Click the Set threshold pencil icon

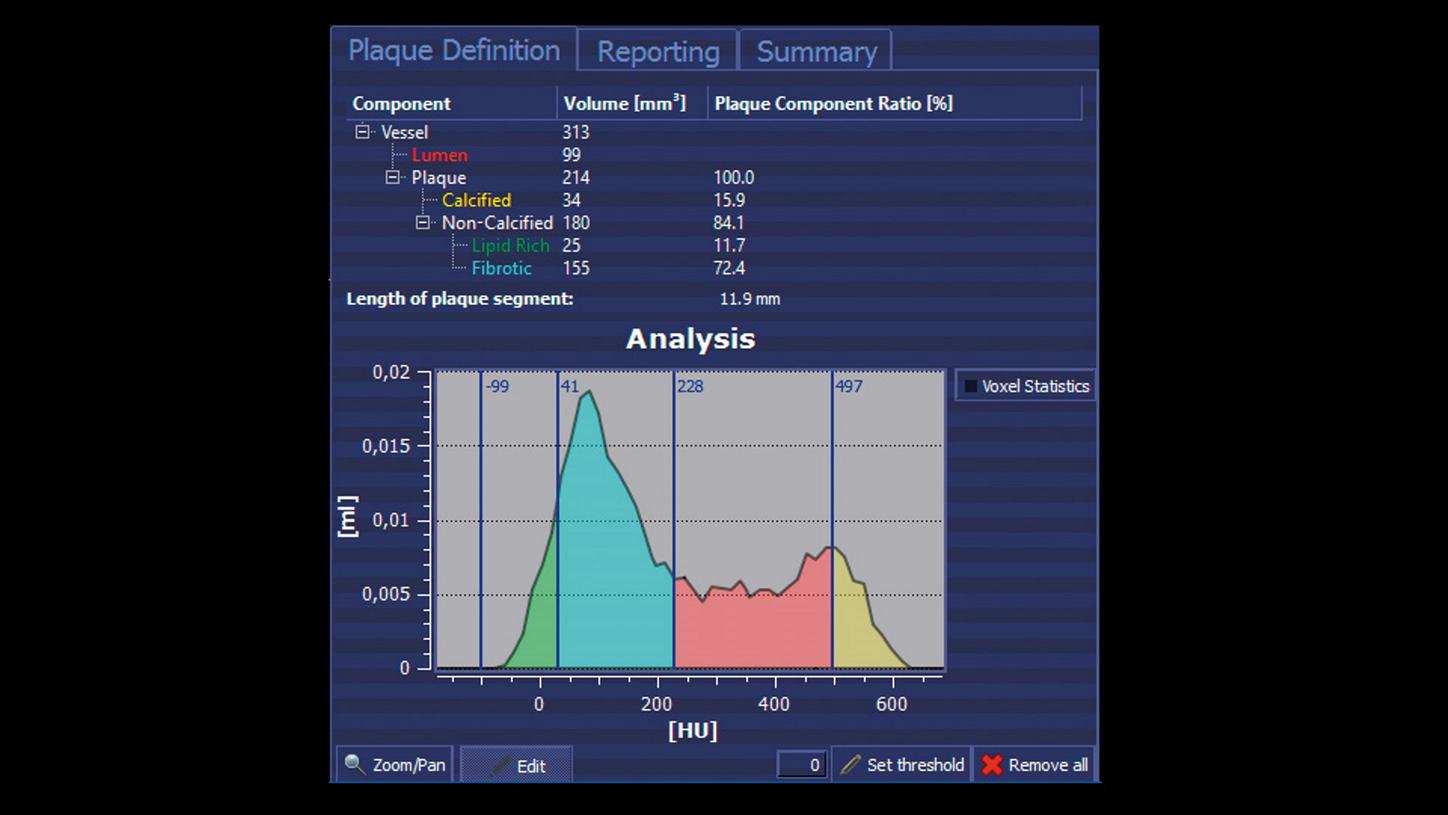pos(850,765)
